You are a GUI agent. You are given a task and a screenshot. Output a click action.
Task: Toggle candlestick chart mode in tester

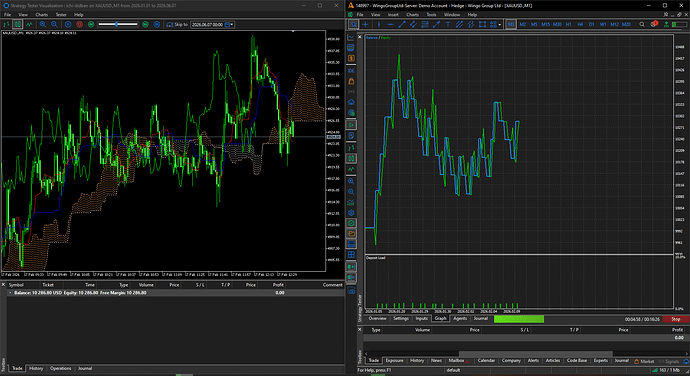click(x=17, y=25)
